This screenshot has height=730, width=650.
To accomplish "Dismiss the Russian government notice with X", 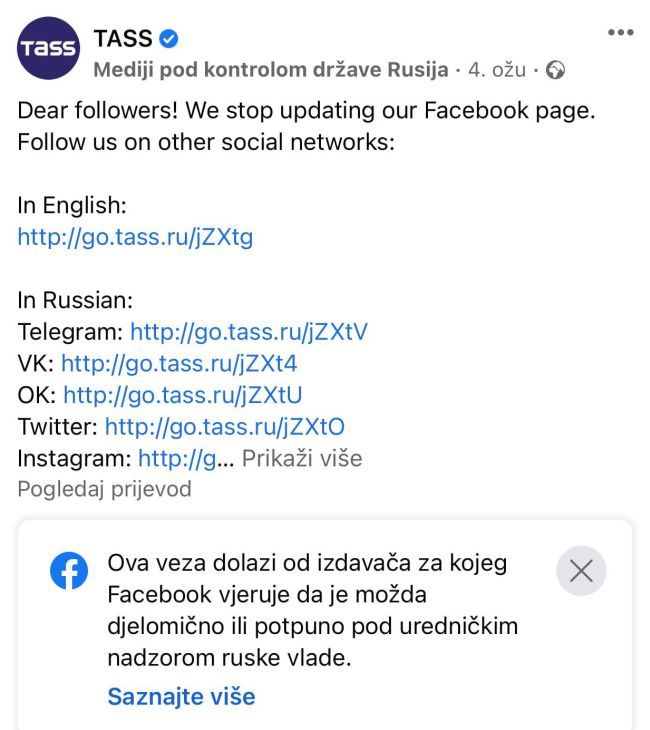I will point(581,571).
